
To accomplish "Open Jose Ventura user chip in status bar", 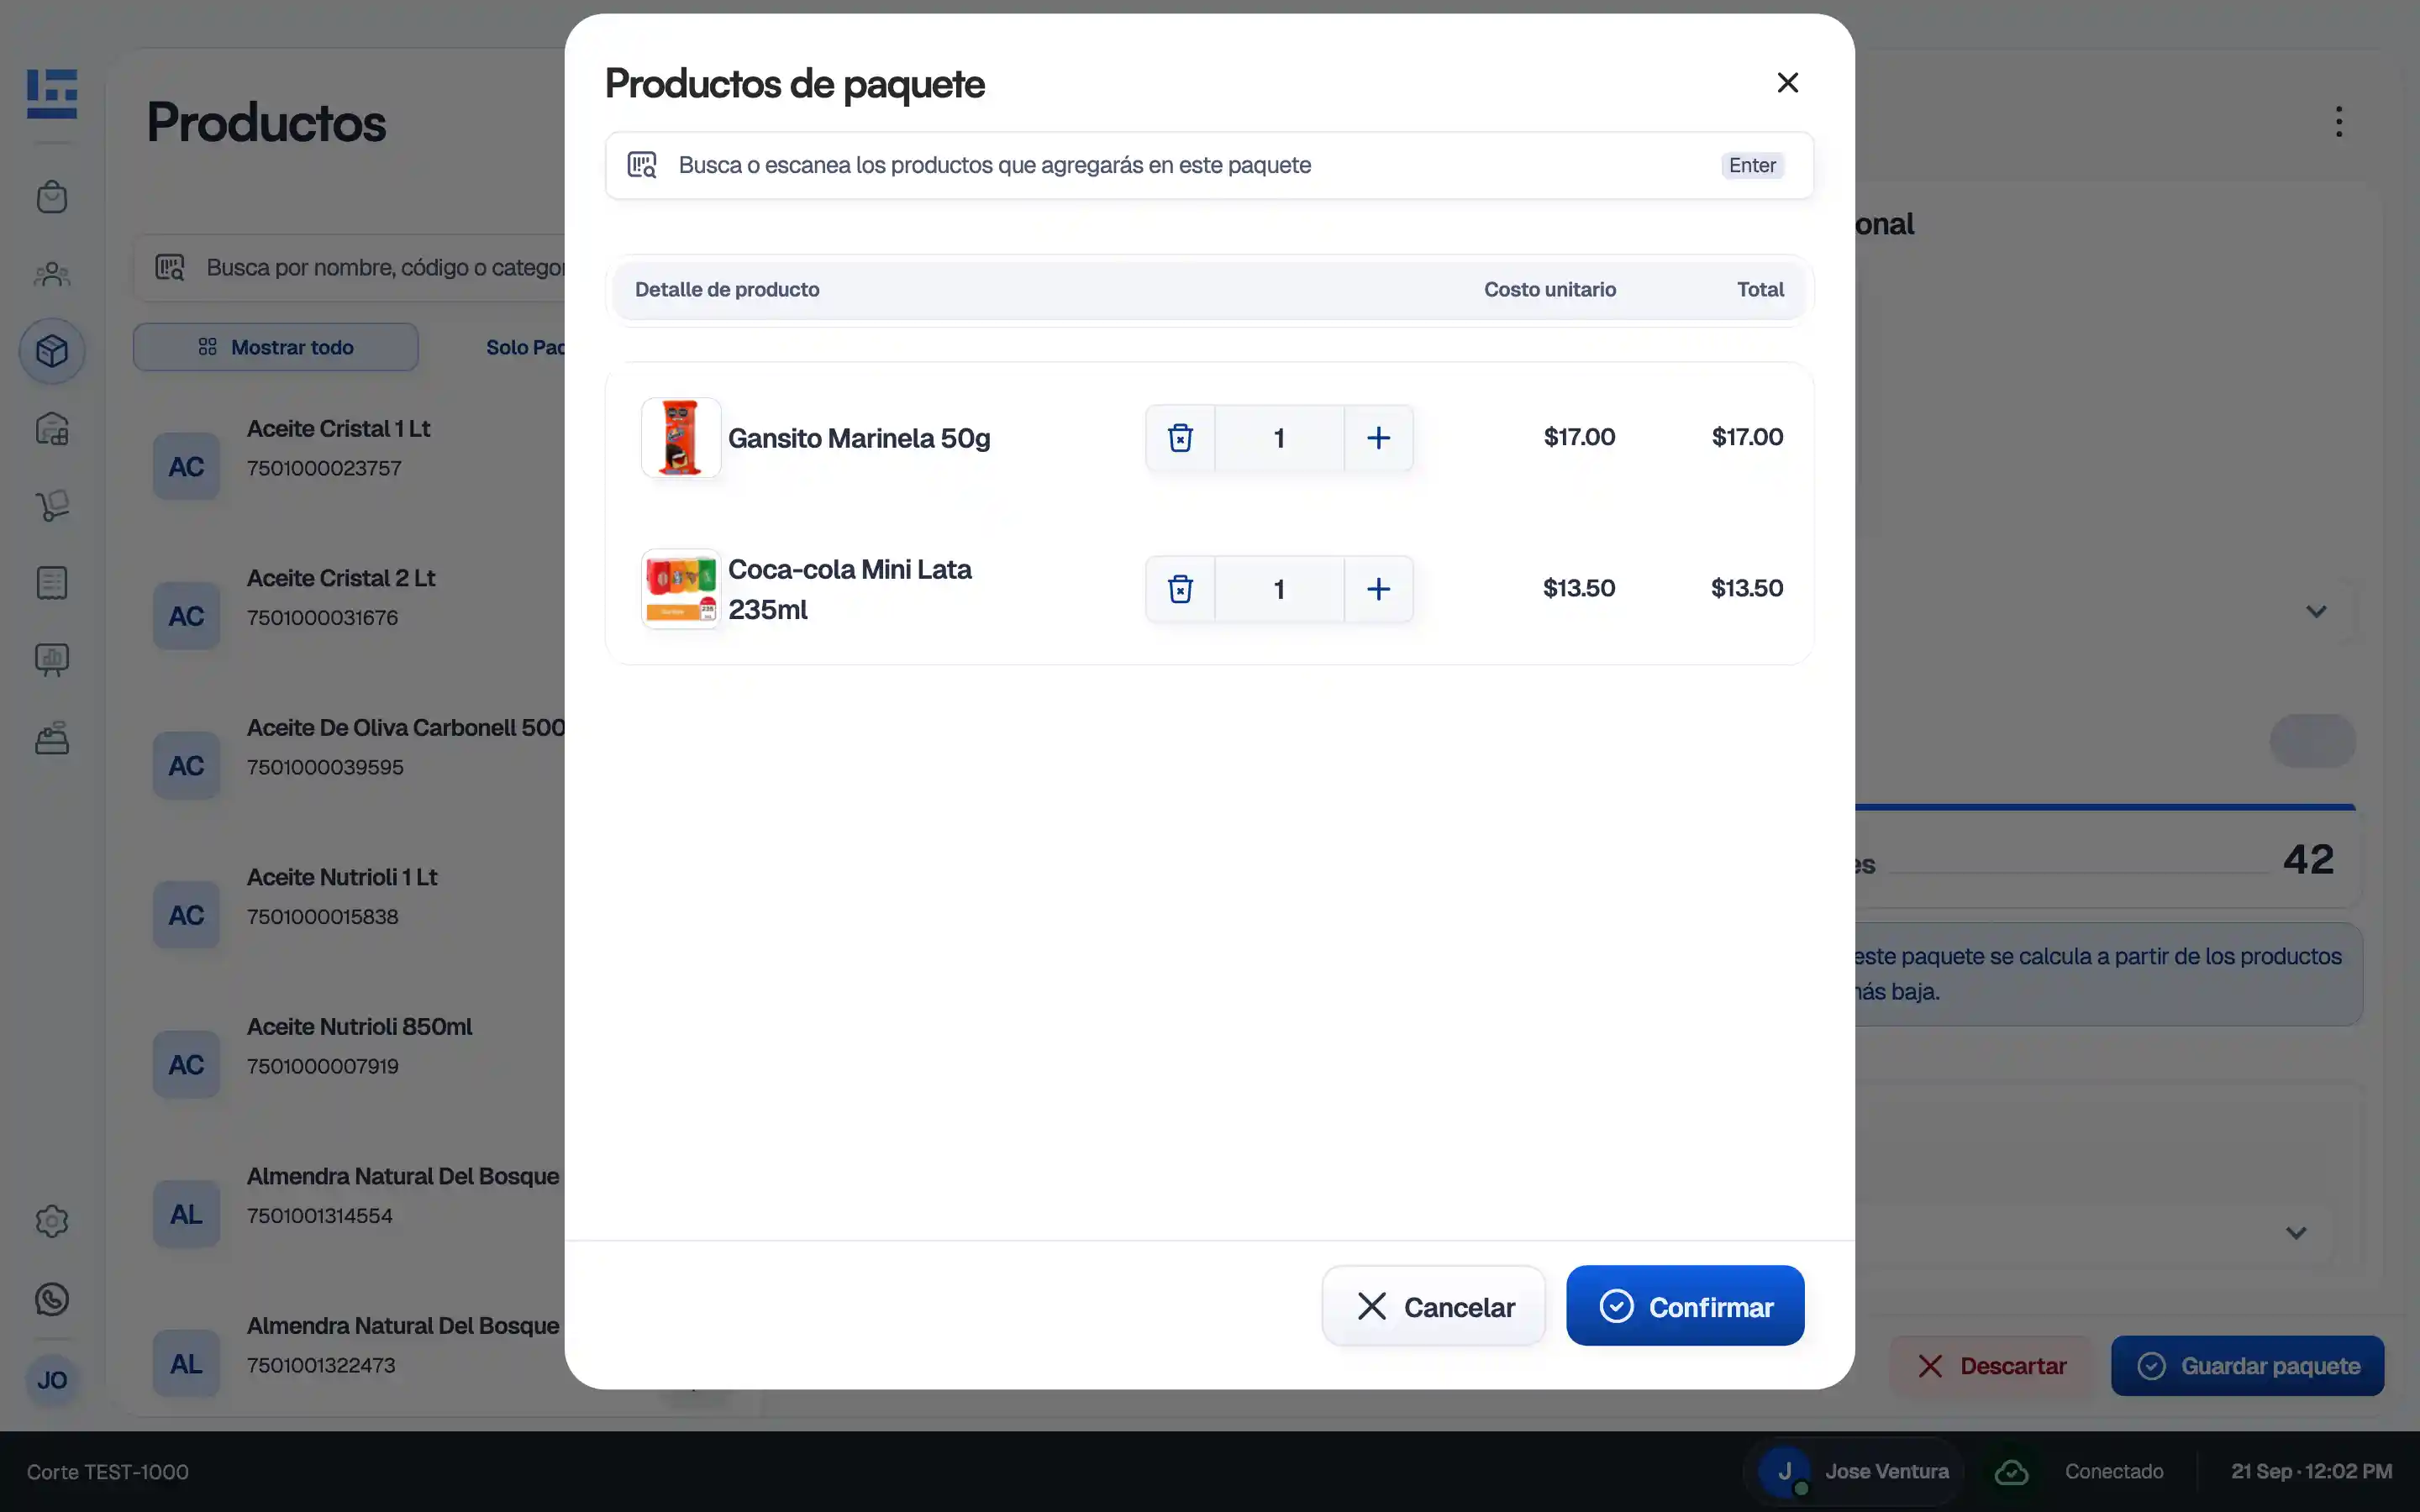I will pyautogui.click(x=1854, y=1472).
